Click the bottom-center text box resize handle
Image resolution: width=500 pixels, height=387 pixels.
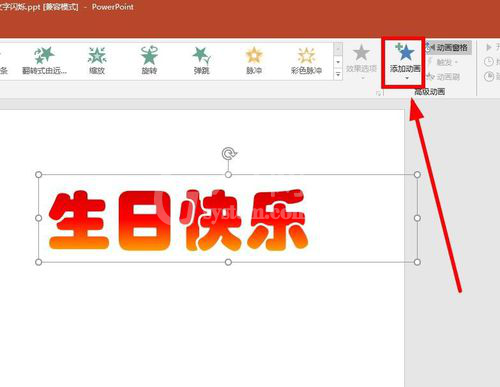[228, 262]
